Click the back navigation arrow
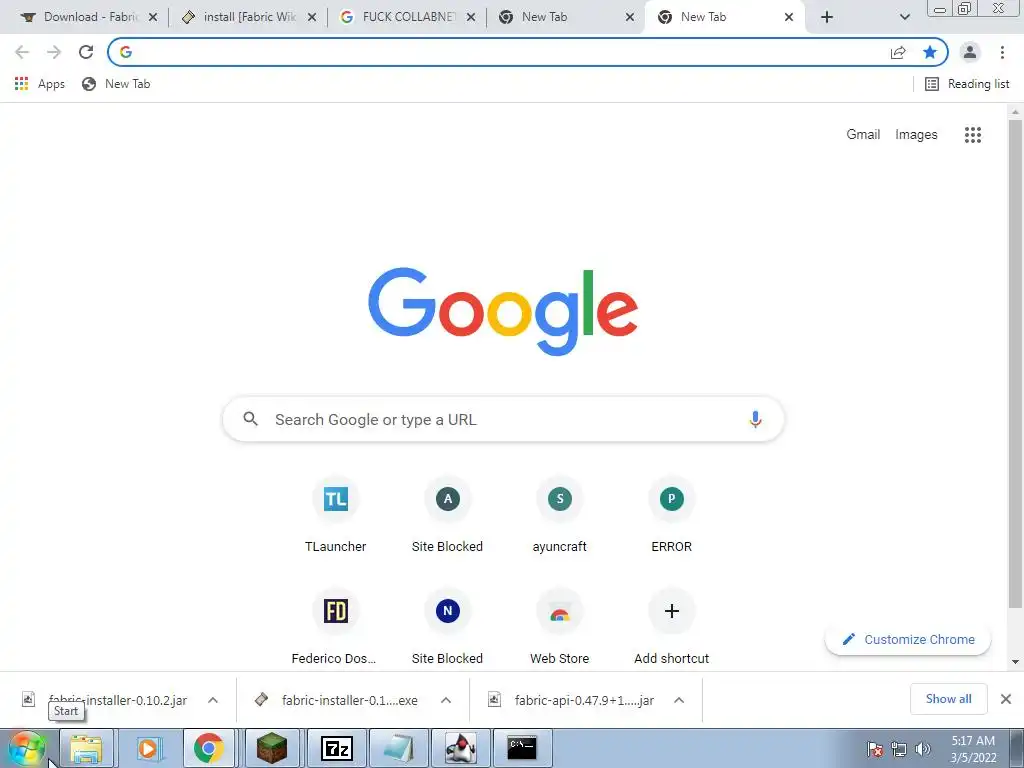 (x=22, y=52)
